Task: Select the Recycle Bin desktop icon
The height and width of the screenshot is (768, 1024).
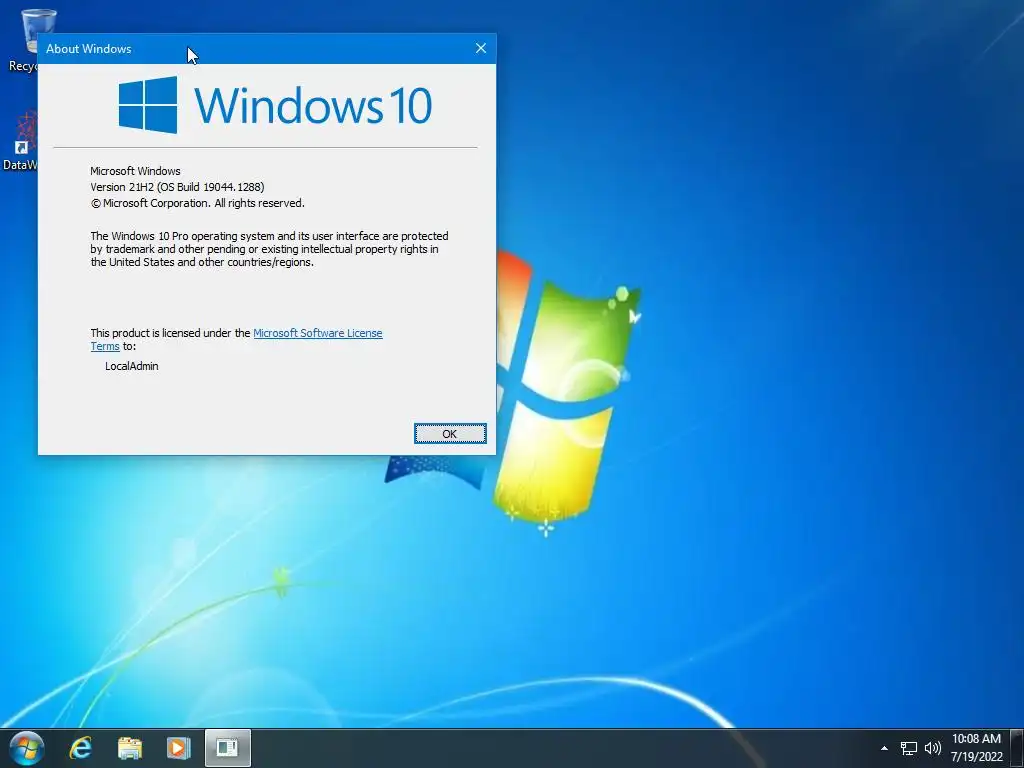Action: tap(24, 40)
